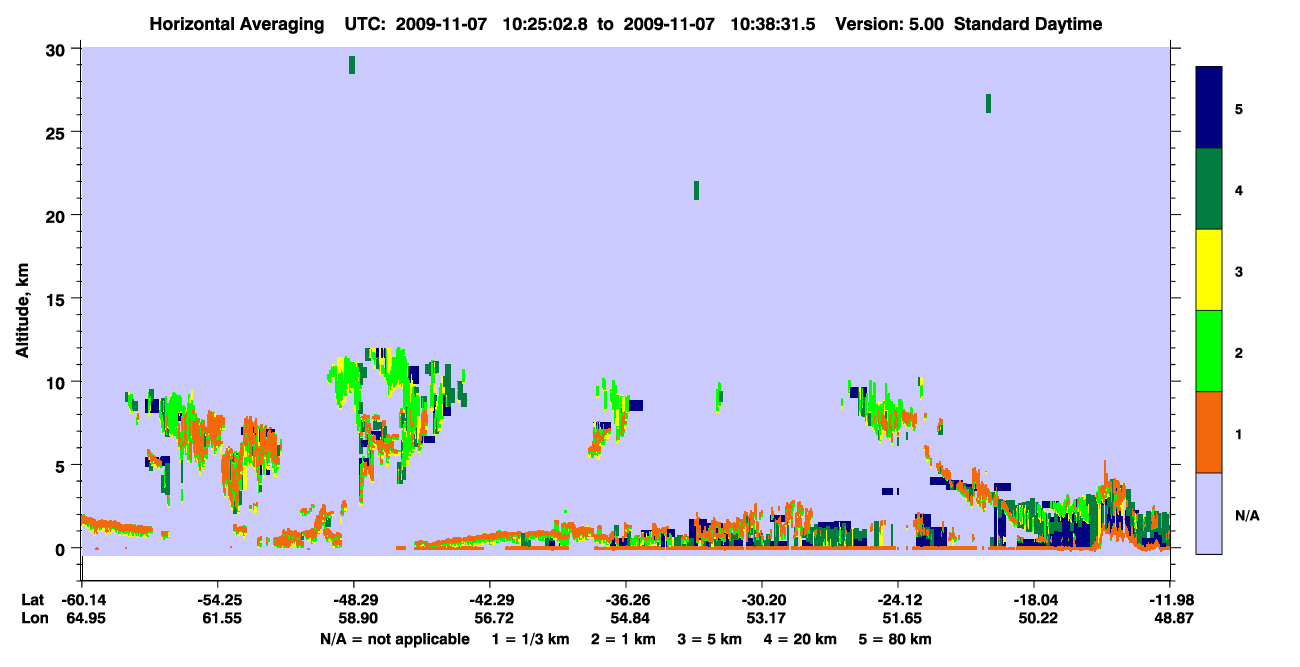Click the colorbar label 1
The image size is (1300, 667).
(x=1239, y=432)
